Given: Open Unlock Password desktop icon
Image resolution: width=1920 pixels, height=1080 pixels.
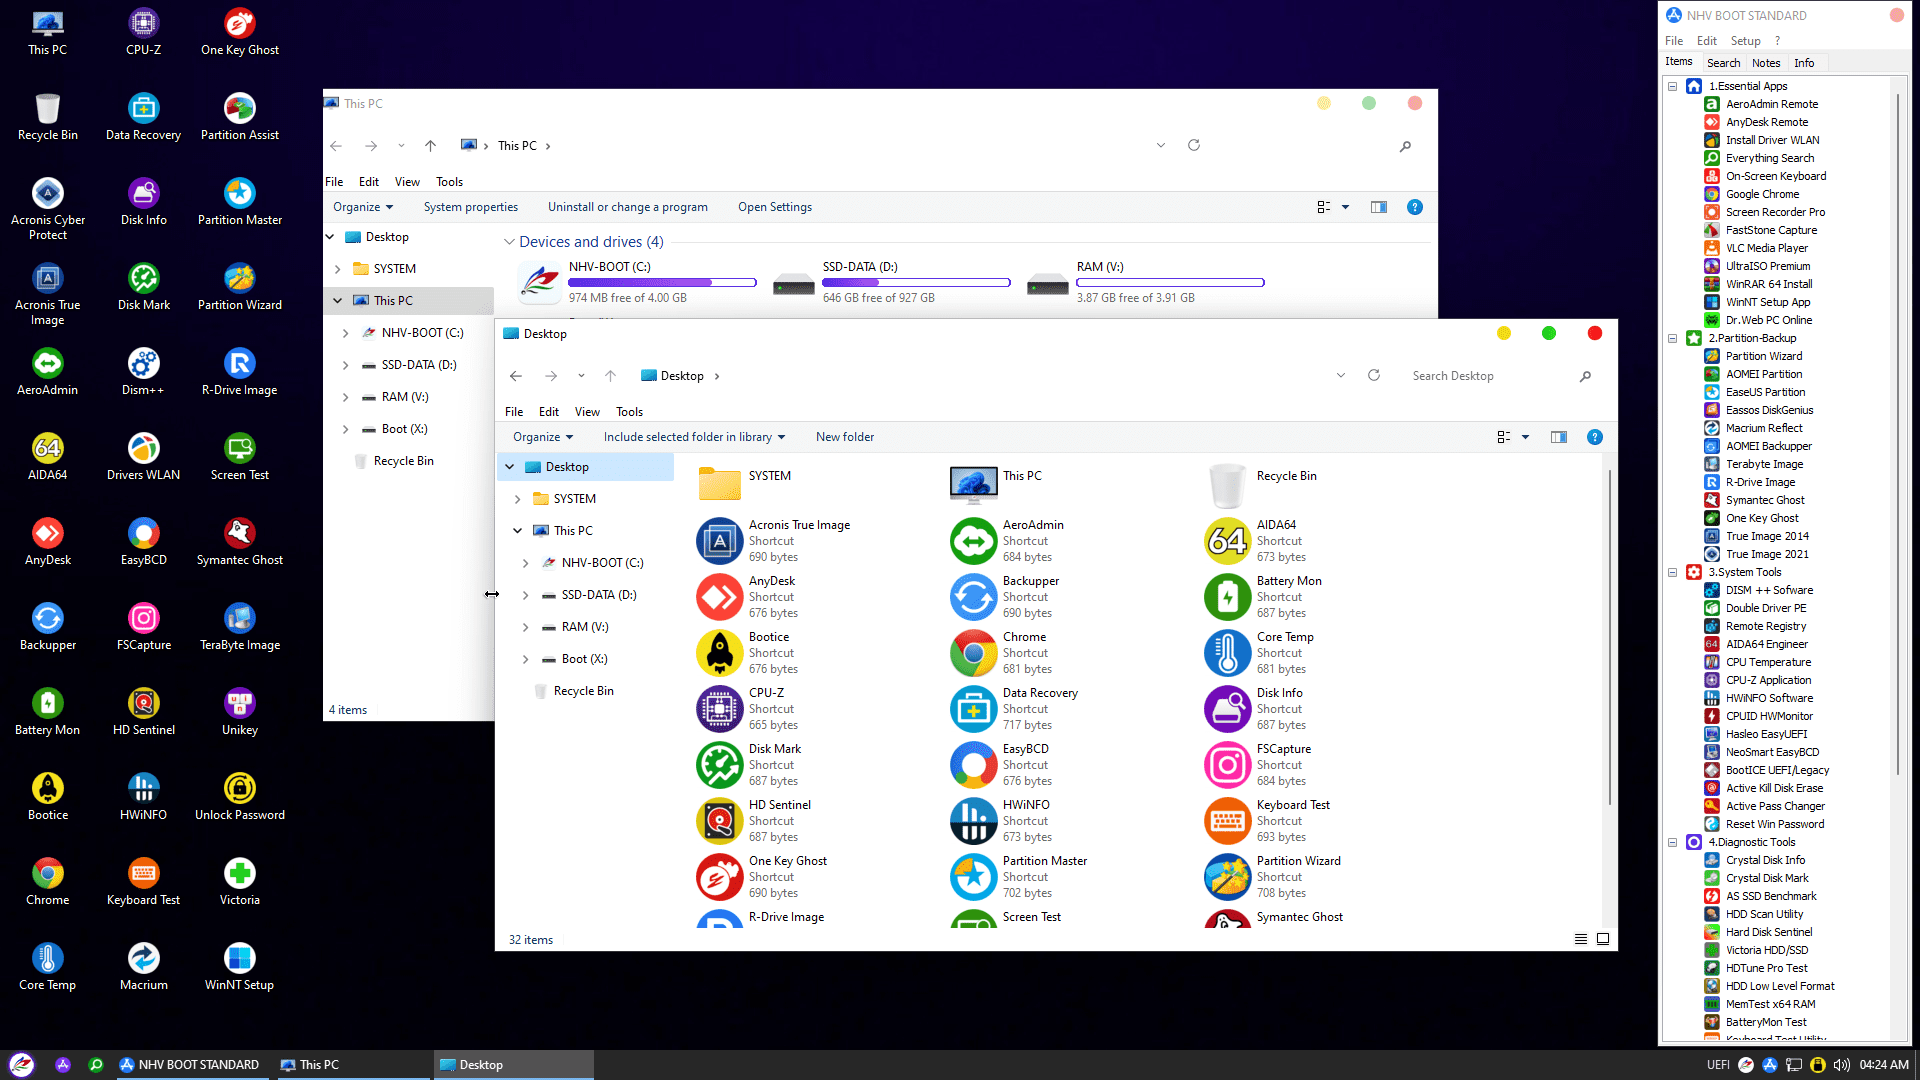Looking at the screenshot, I should tap(239, 796).
